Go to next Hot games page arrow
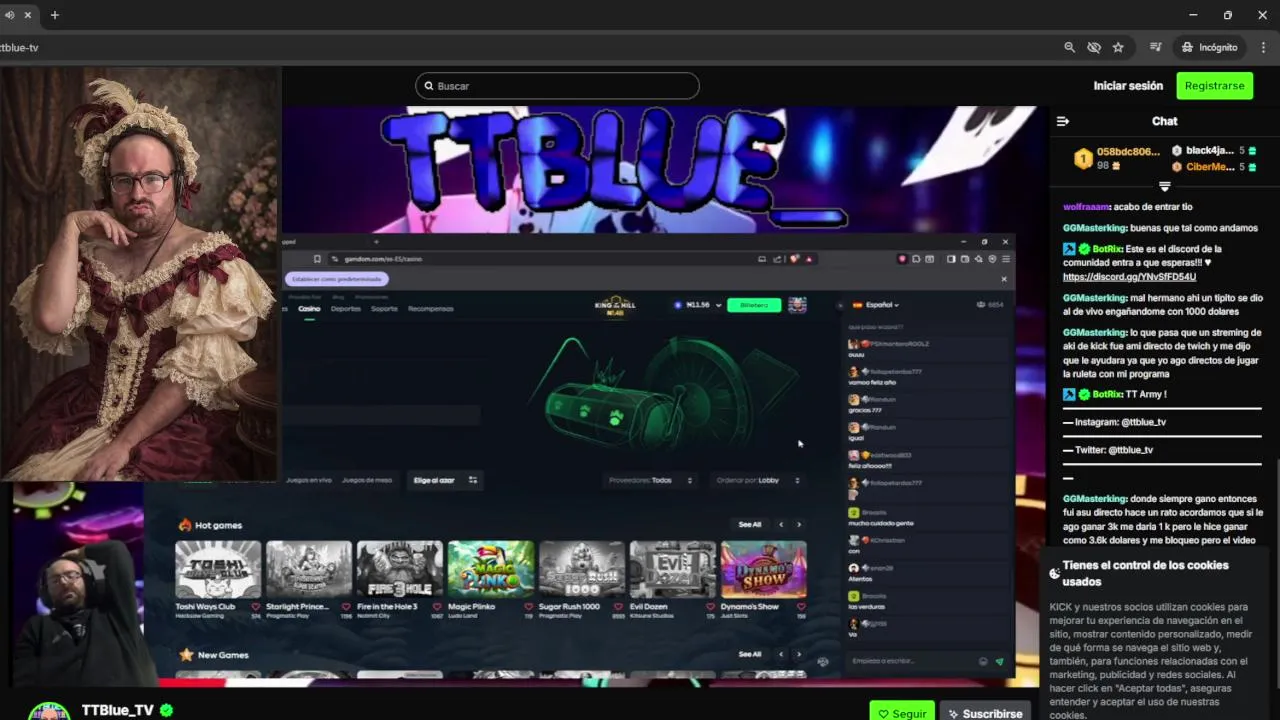1280x720 pixels. click(x=798, y=524)
